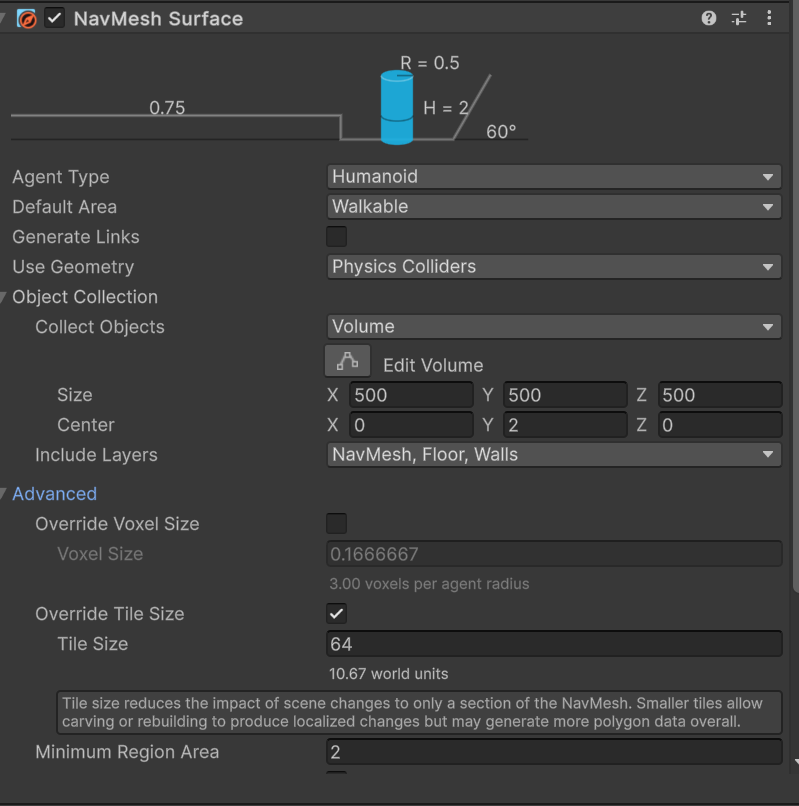The width and height of the screenshot is (799, 806).
Task: Click into the Size X field showing 500
Action: (x=410, y=394)
